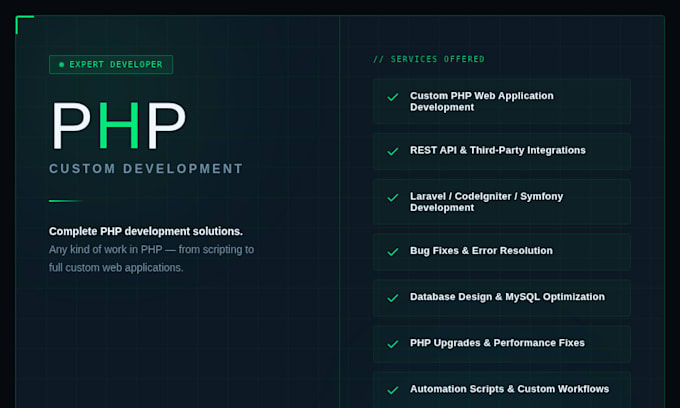The height and width of the screenshot is (408, 680).
Task: Click checkmark beside Automation Scripts & Custom Workflows
Action: pos(393,390)
